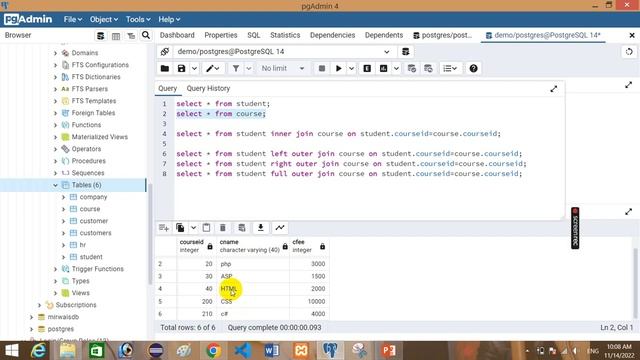Open the graph visualiser icon
Screen dimensions: 640x360
(280, 228)
